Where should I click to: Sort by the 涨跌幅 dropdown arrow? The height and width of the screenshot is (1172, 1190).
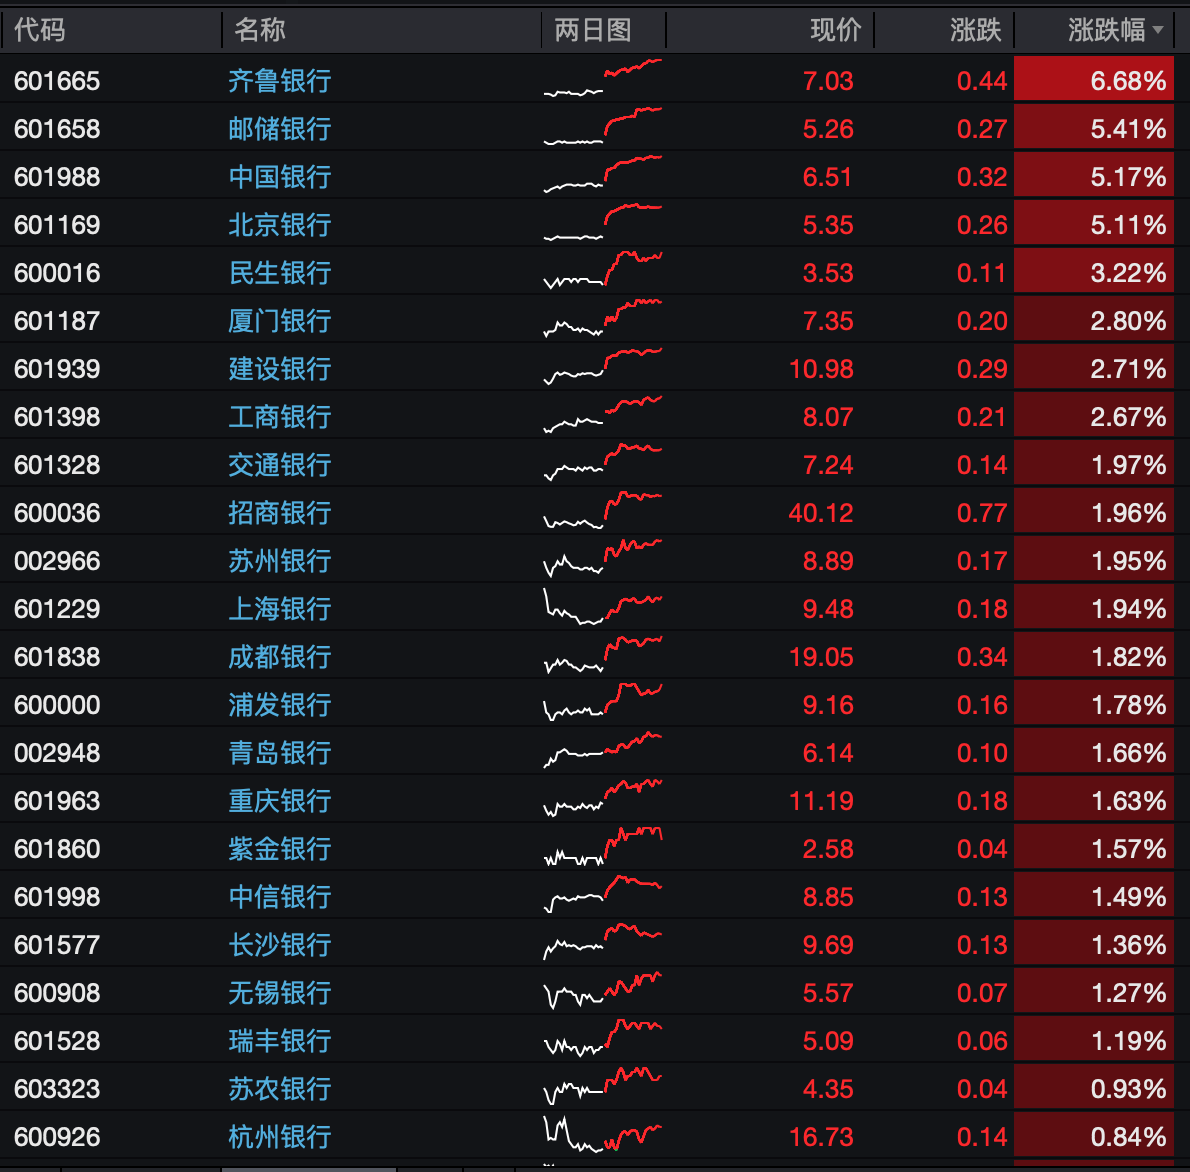point(1157,30)
